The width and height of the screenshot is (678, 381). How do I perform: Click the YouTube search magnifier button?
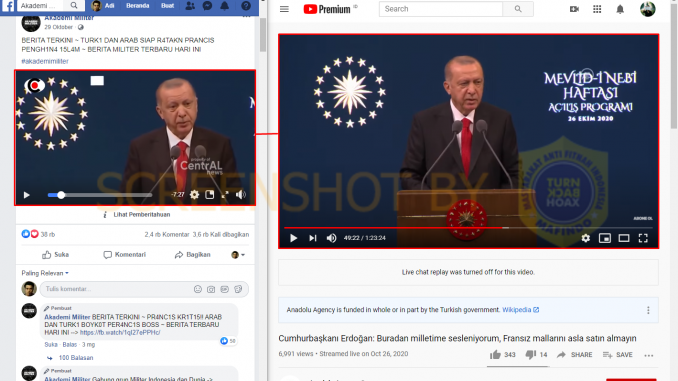tap(518, 9)
